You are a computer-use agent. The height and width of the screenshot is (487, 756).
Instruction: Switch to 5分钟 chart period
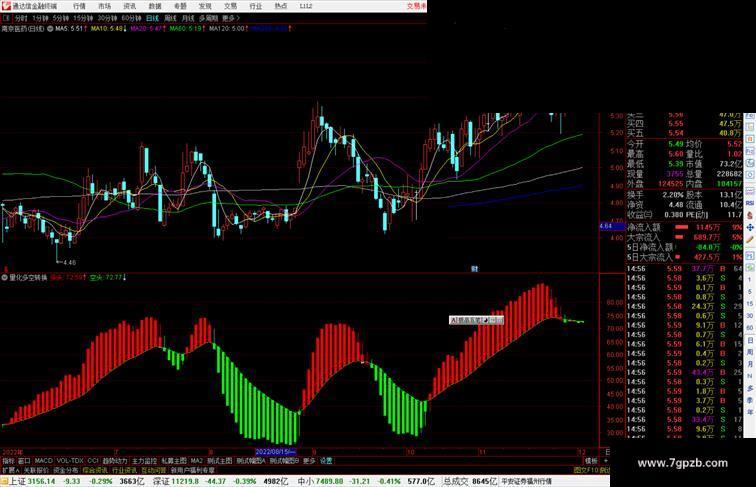click(61, 18)
